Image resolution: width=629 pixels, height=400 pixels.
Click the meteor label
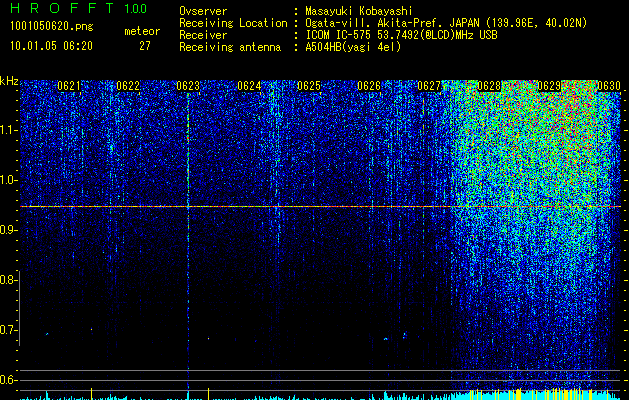click(142, 31)
